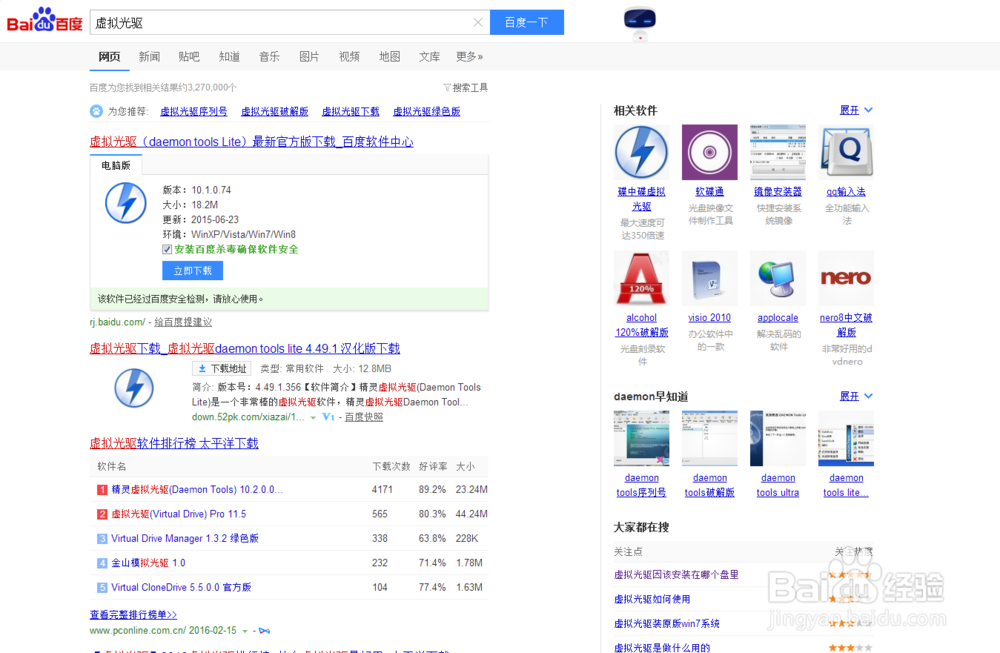Click the purple 软碟通 disc icon

pyautogui.click(x=710, y=152)
